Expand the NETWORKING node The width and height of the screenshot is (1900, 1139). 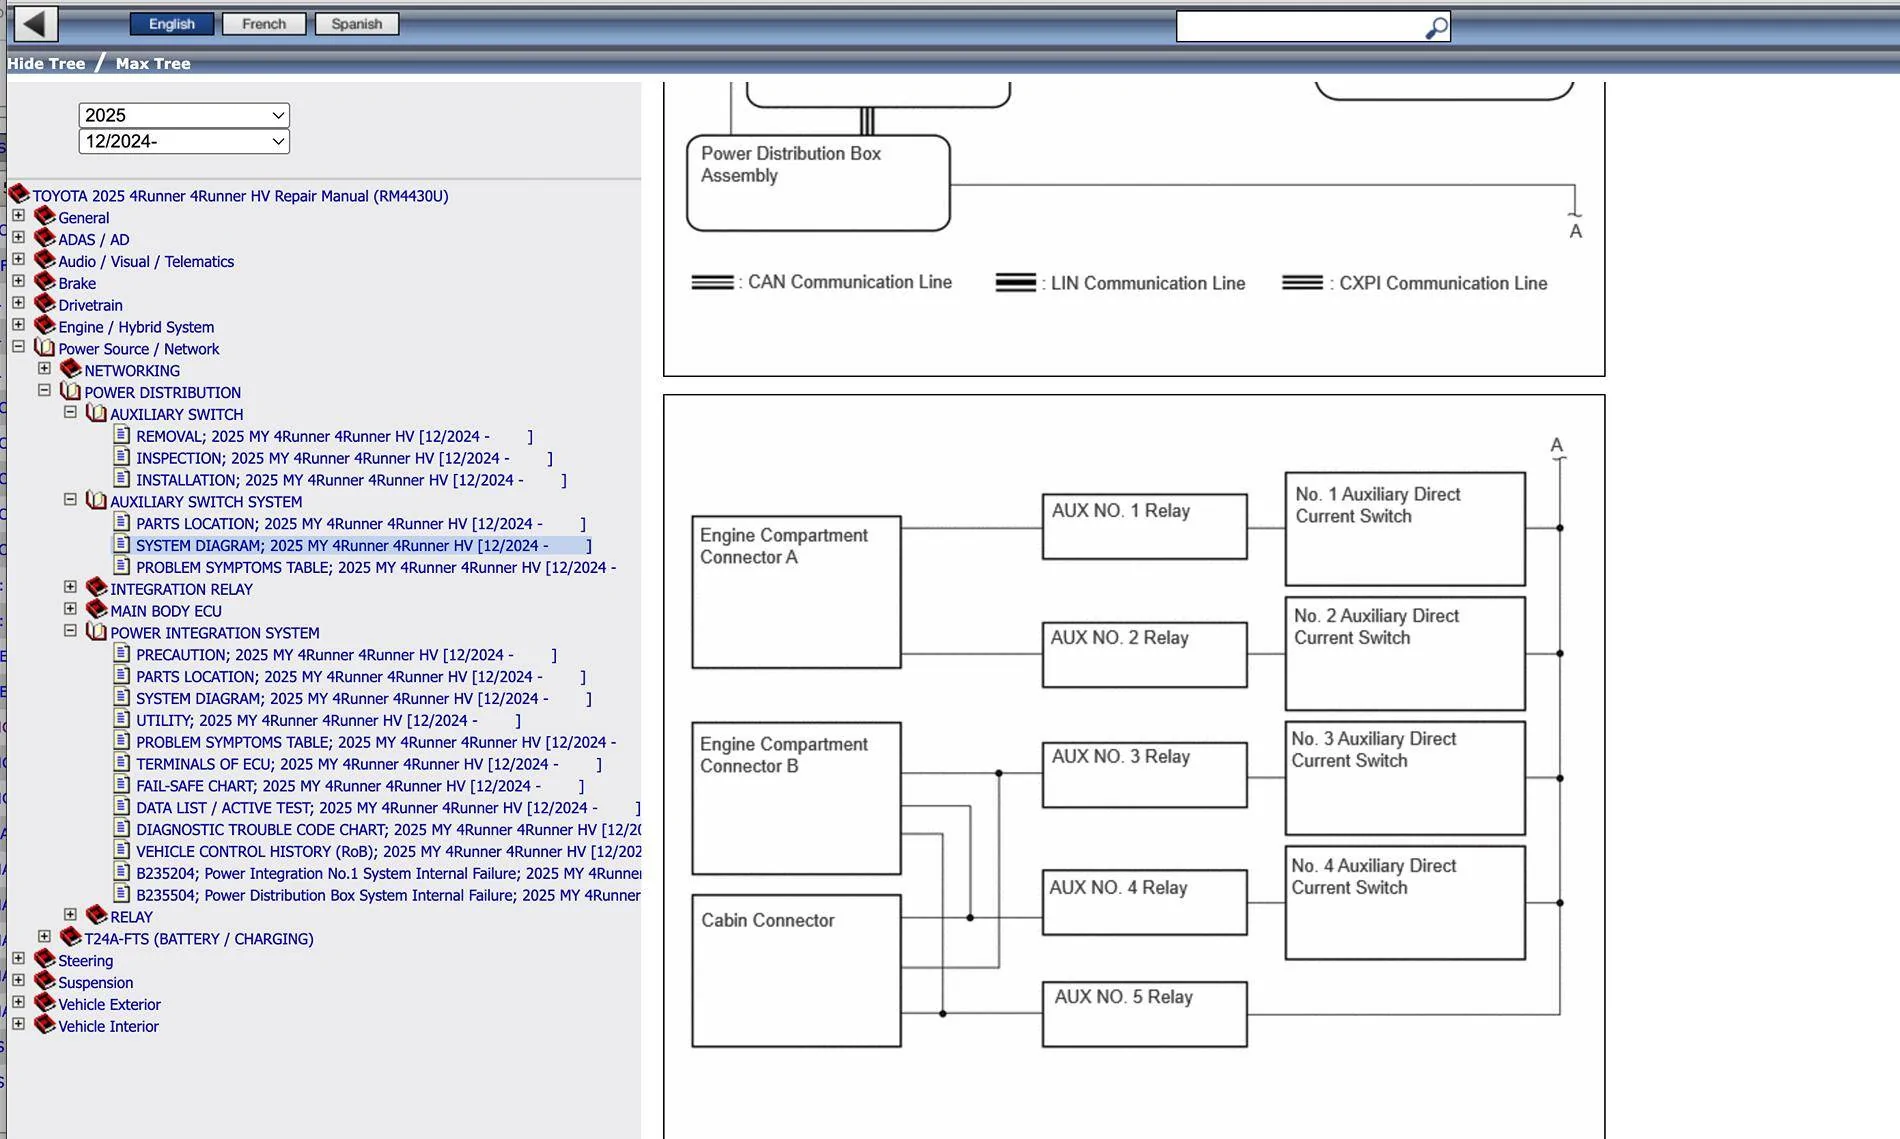(x=44, y=369)
